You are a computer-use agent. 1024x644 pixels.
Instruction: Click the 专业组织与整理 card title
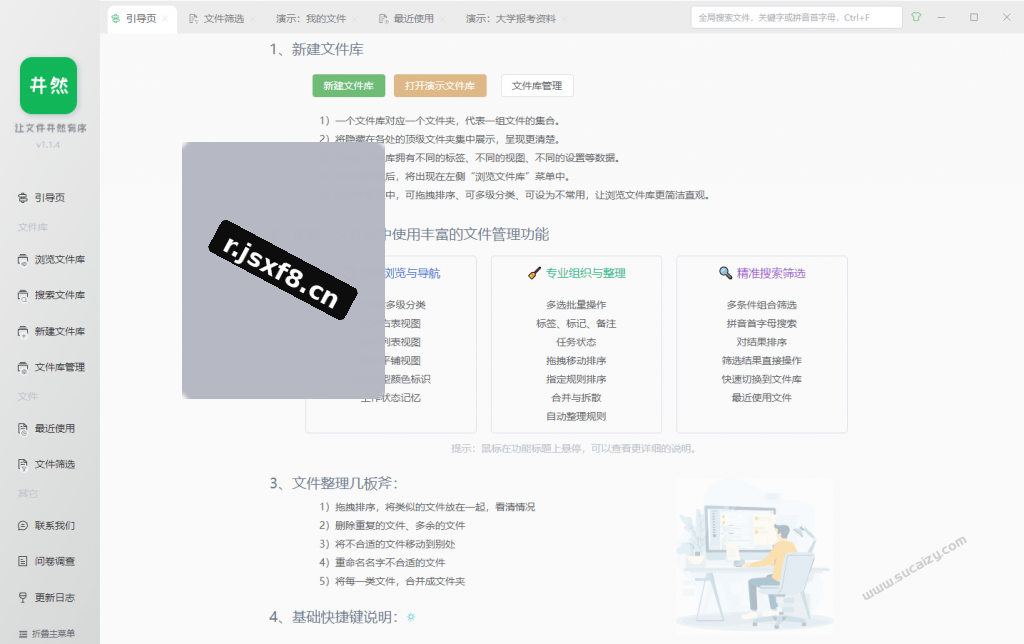click(586, 273)
